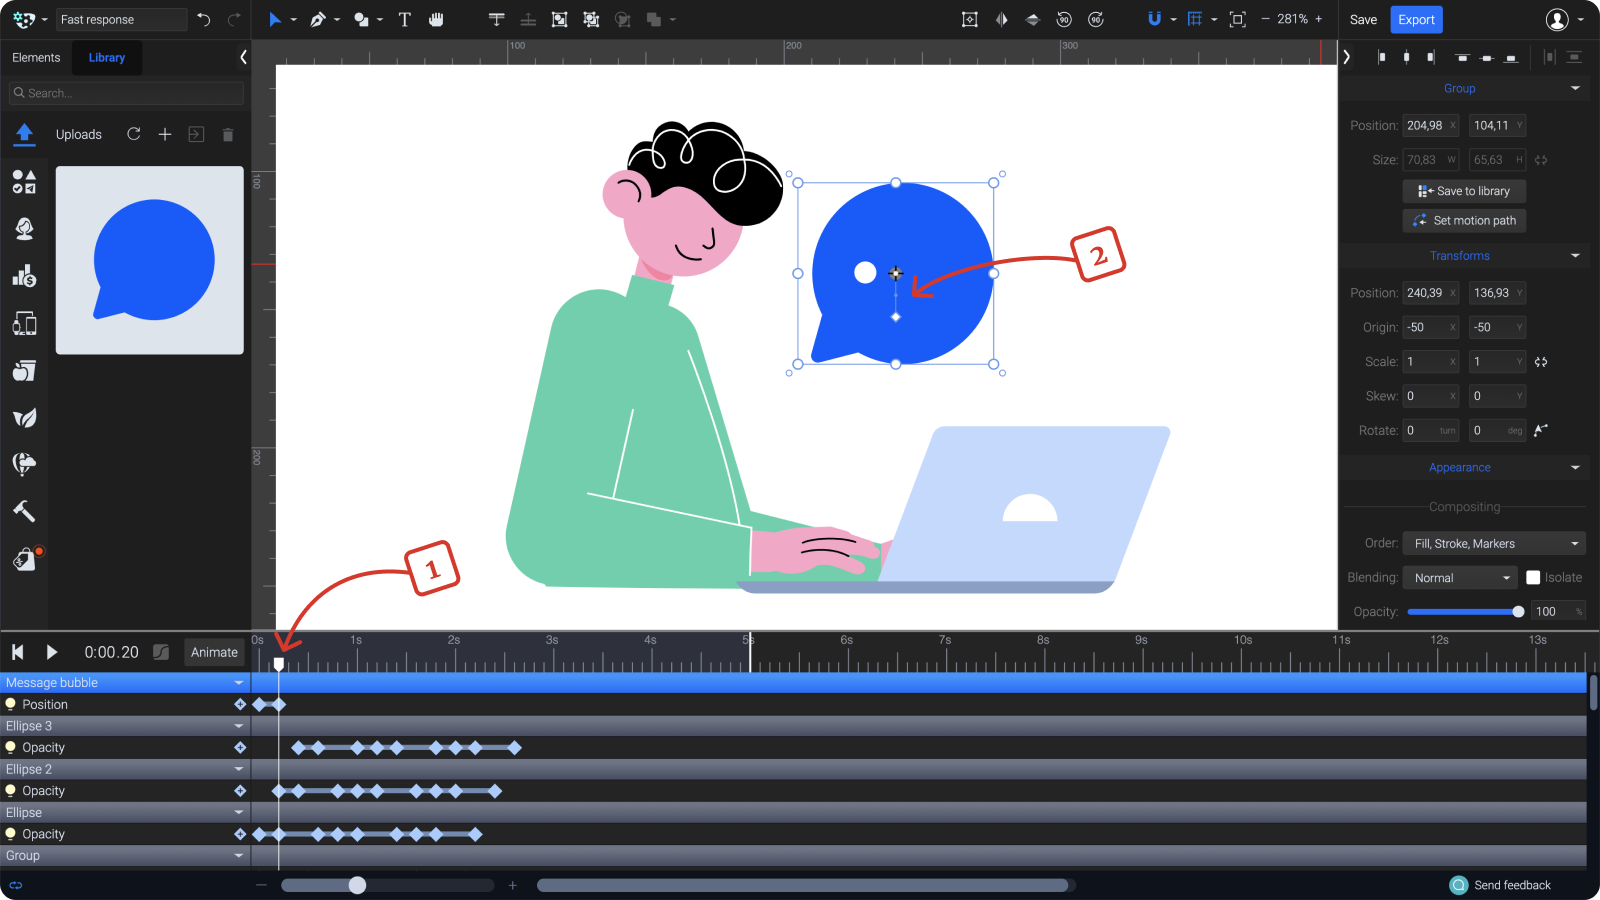This screenshot has width=1600, height=900.
Task: Rotate the selection 90 degrees clockwise
Action: pyautogui.click(x=1096, y=19)
